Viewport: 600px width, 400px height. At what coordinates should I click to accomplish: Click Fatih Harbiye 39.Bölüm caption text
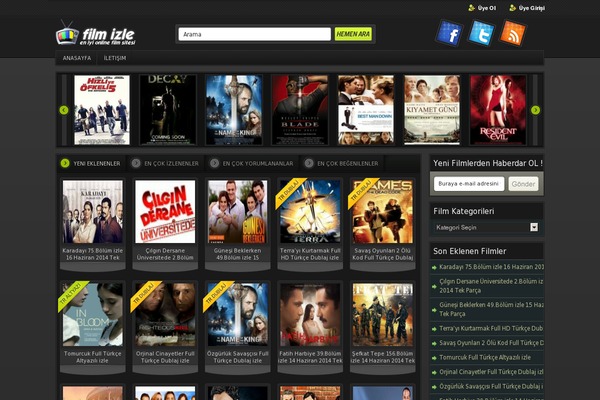pos(310,357)
